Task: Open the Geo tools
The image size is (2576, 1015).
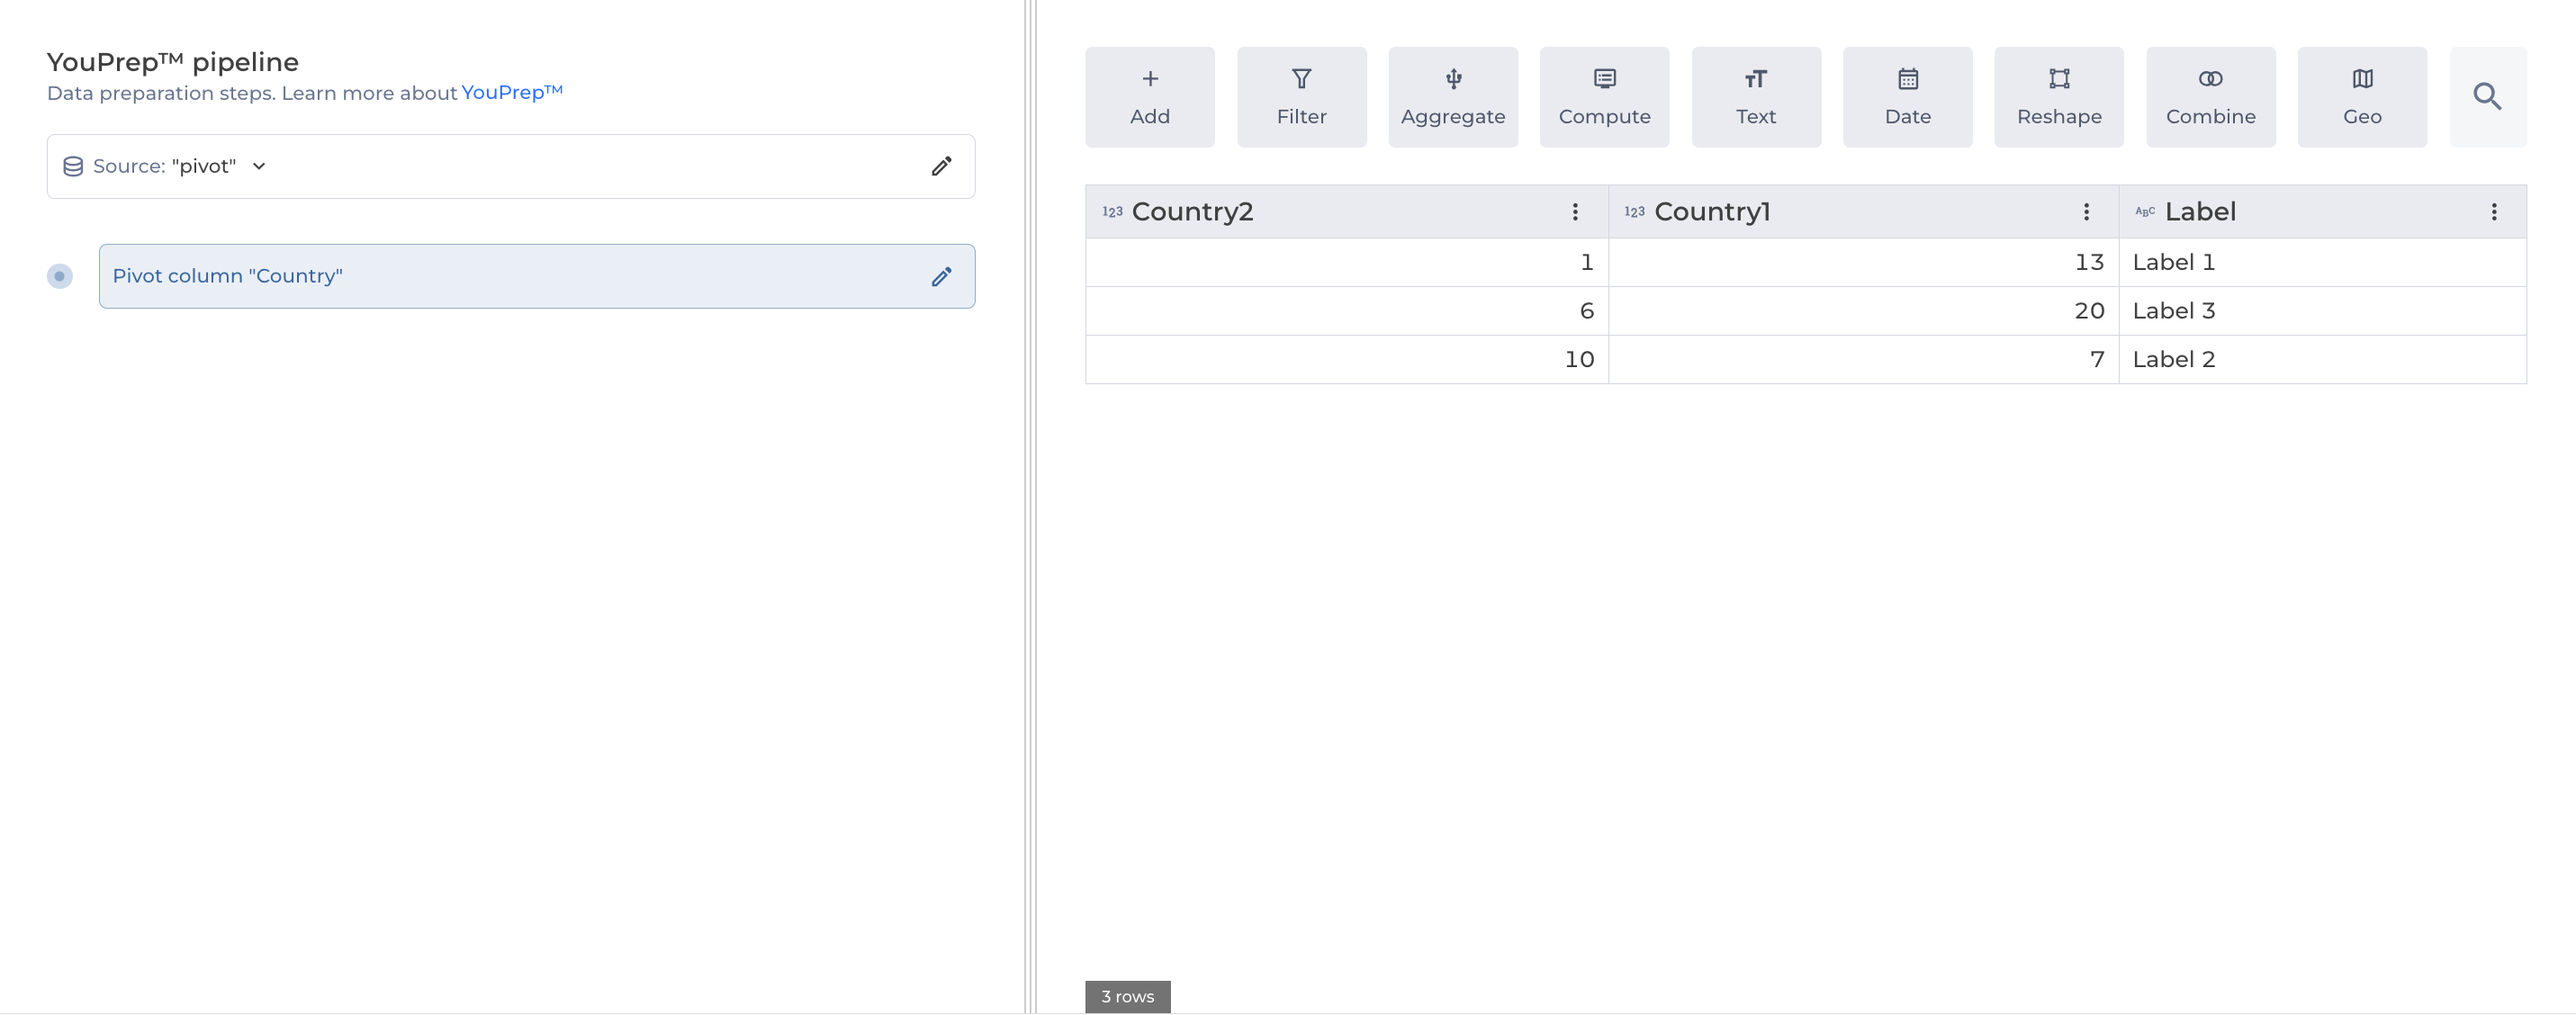Action: 2361,96
